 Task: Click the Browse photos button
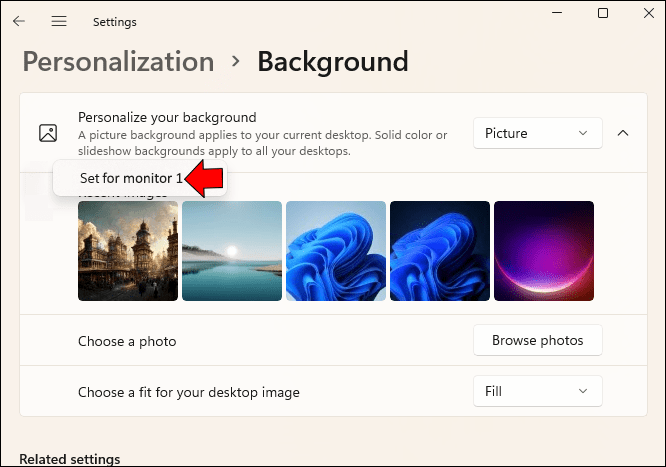coord(537,341)
